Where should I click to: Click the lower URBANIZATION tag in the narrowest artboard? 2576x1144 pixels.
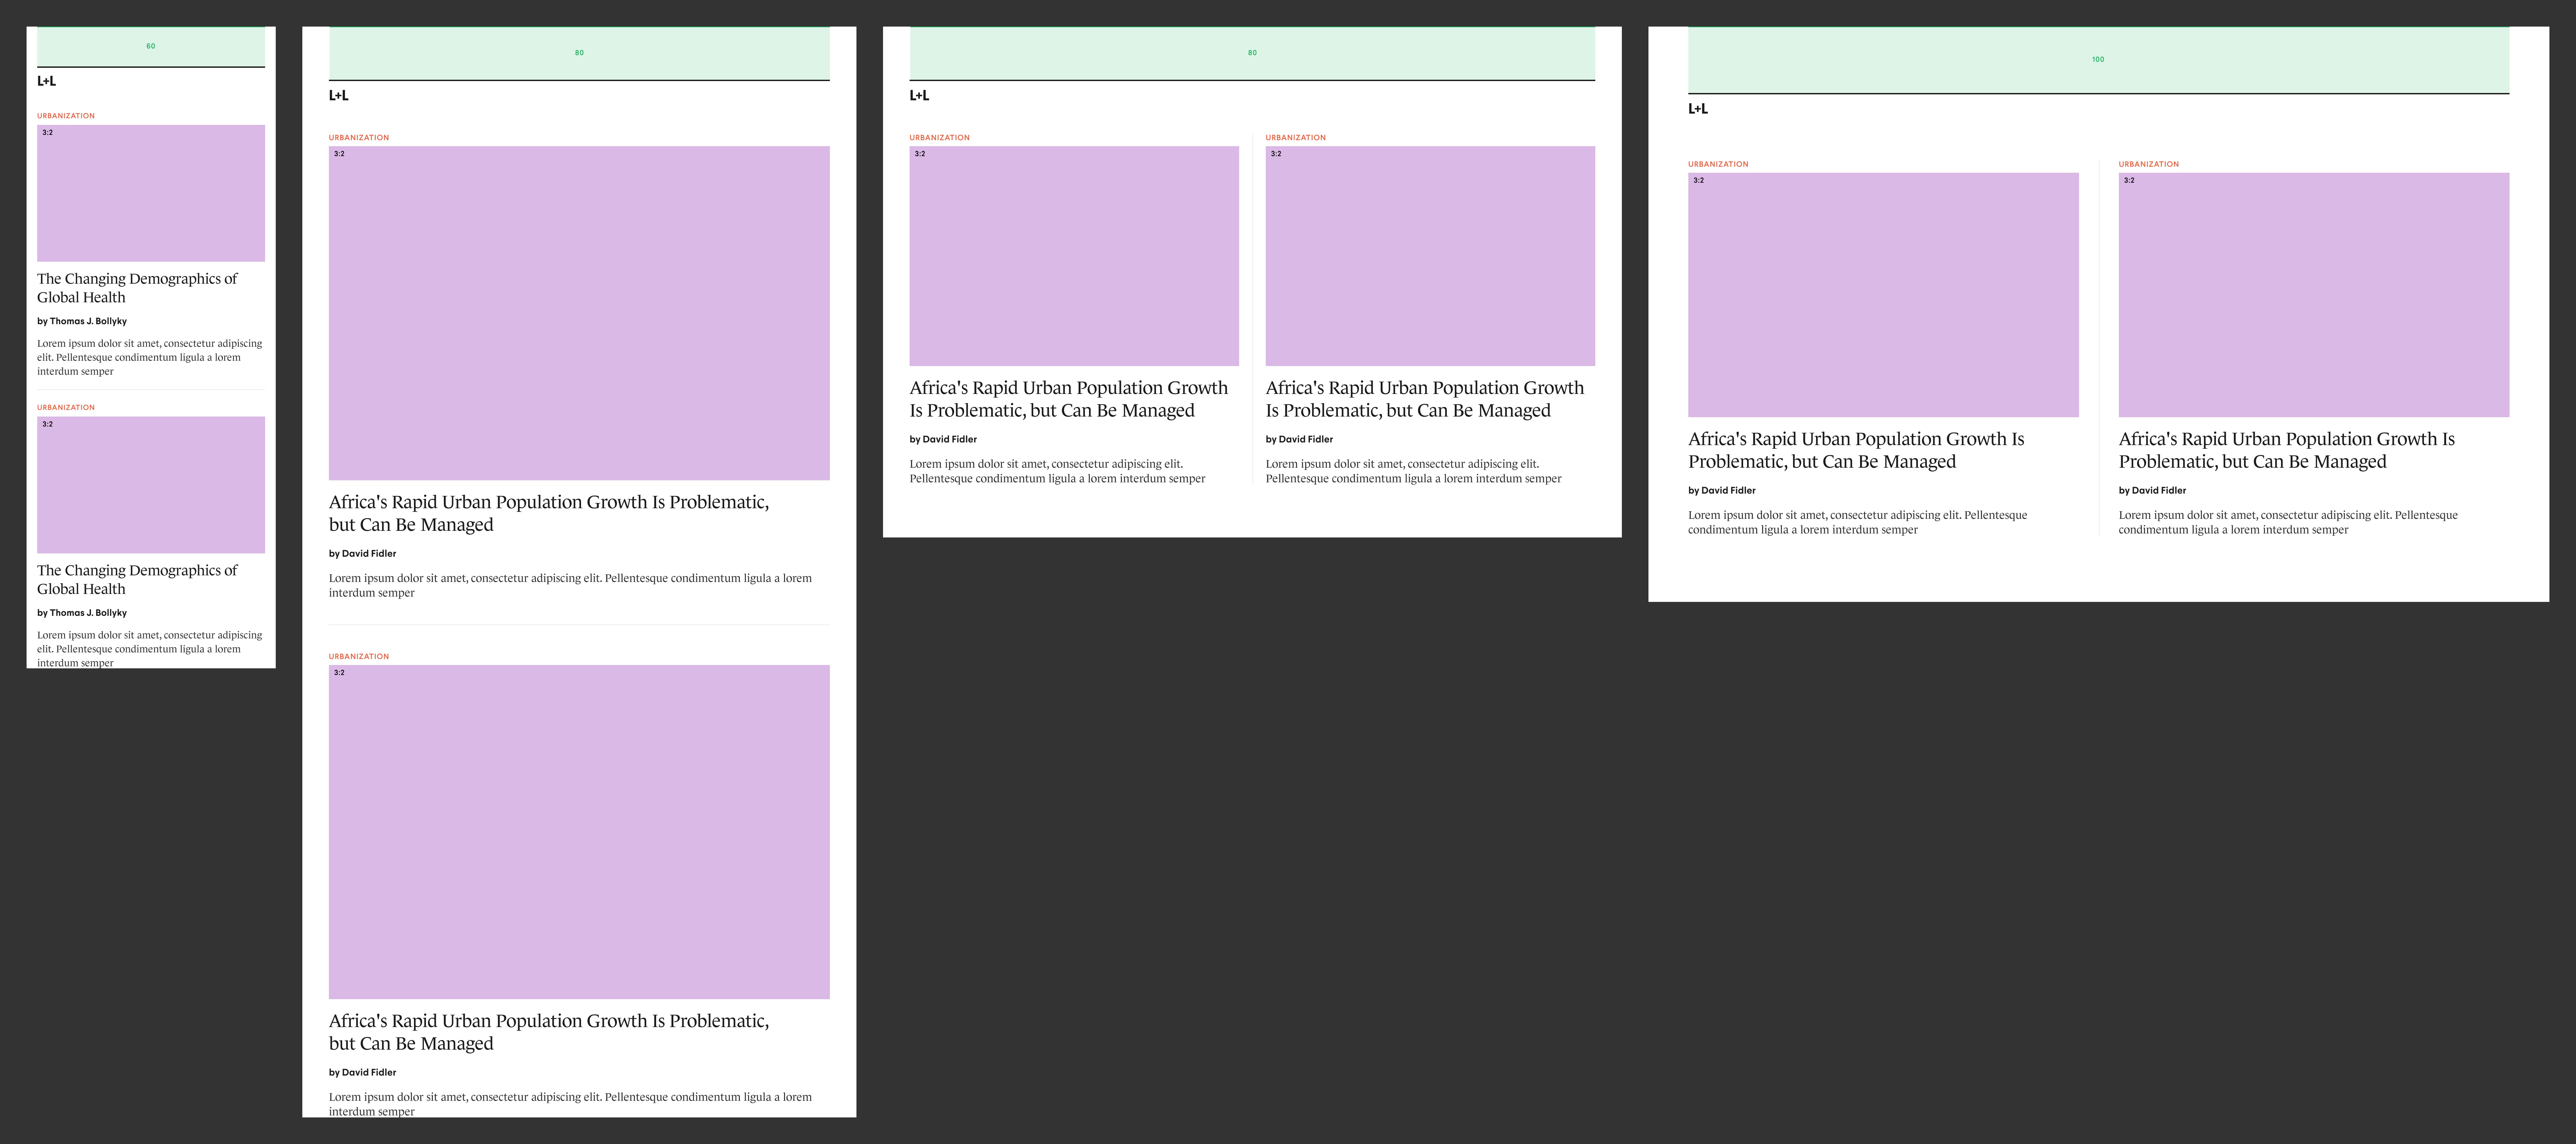[x=66, y=408]
